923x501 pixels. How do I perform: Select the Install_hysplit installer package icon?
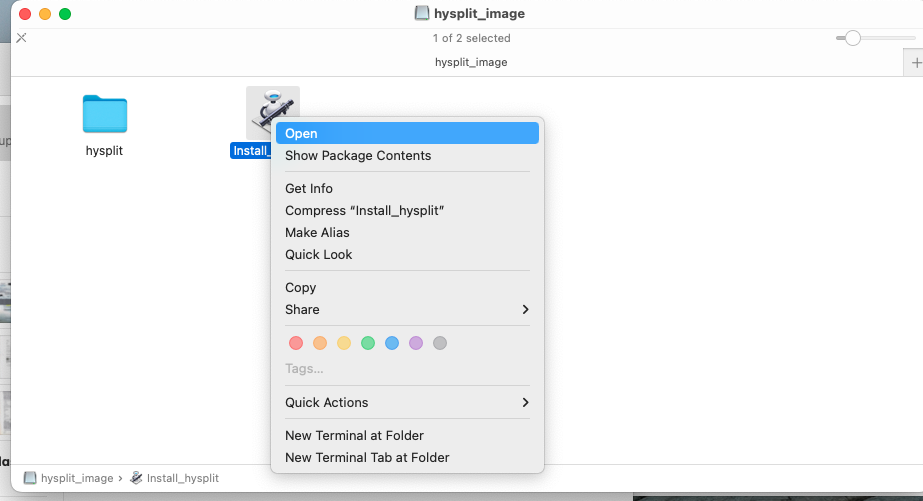point(273,107)
